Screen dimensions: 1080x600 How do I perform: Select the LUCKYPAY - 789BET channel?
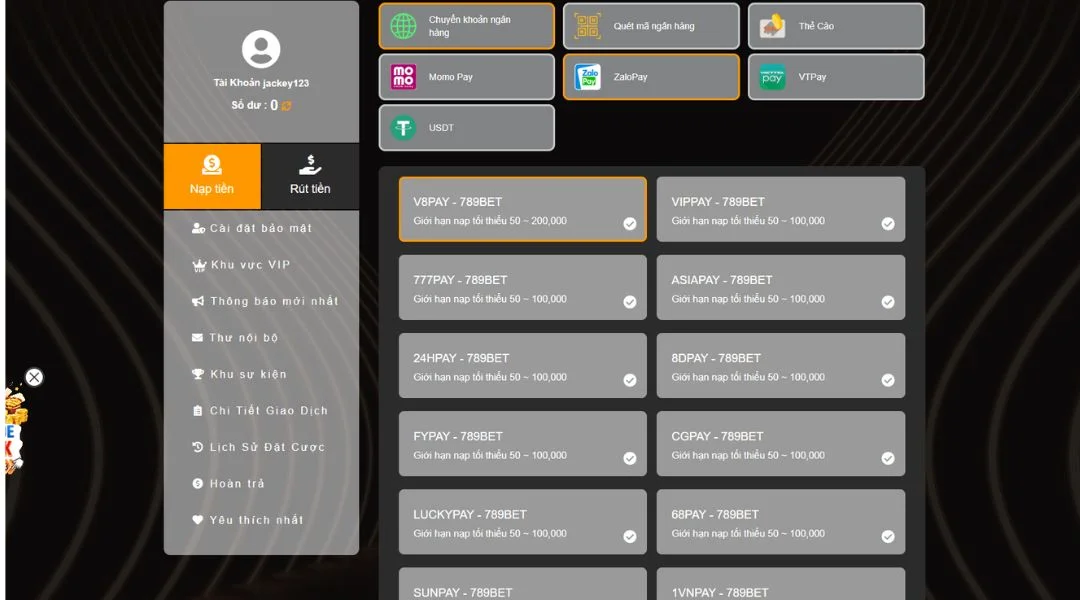[523, 522]
